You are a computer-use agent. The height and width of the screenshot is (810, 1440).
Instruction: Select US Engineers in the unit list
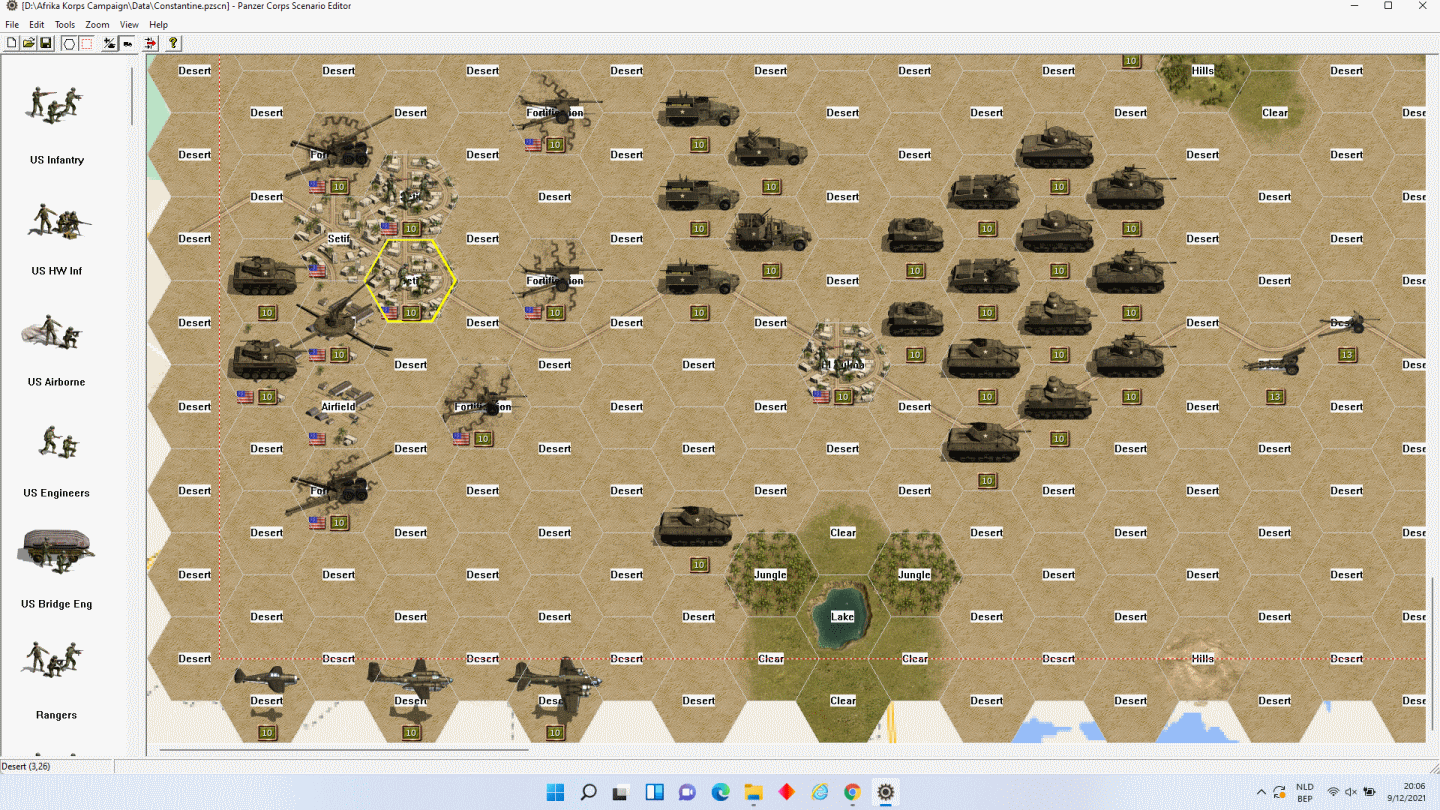(57, 460)
